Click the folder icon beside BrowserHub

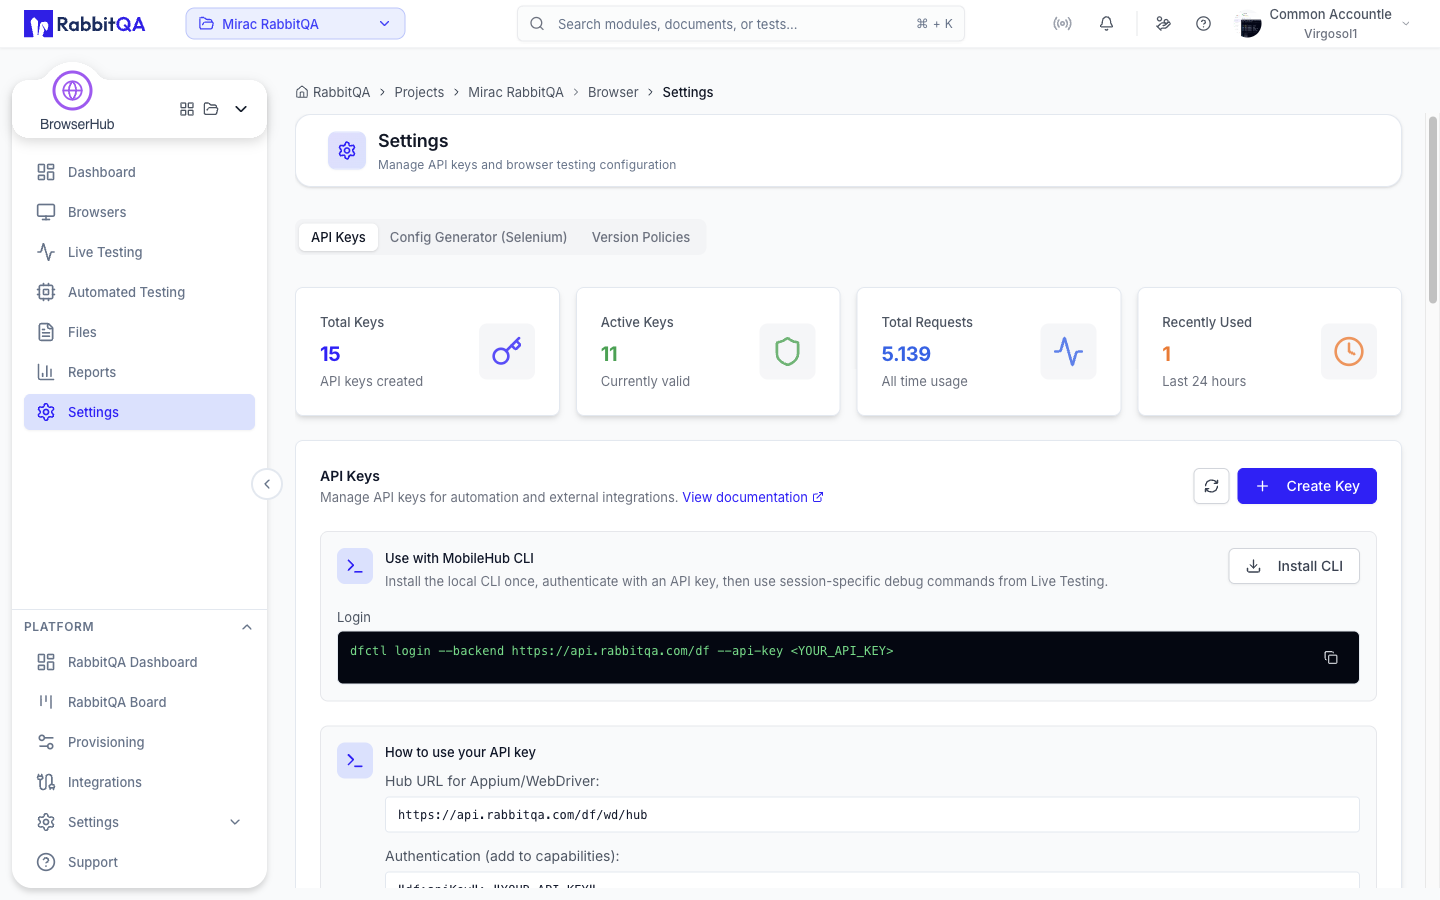pos(211,109)
